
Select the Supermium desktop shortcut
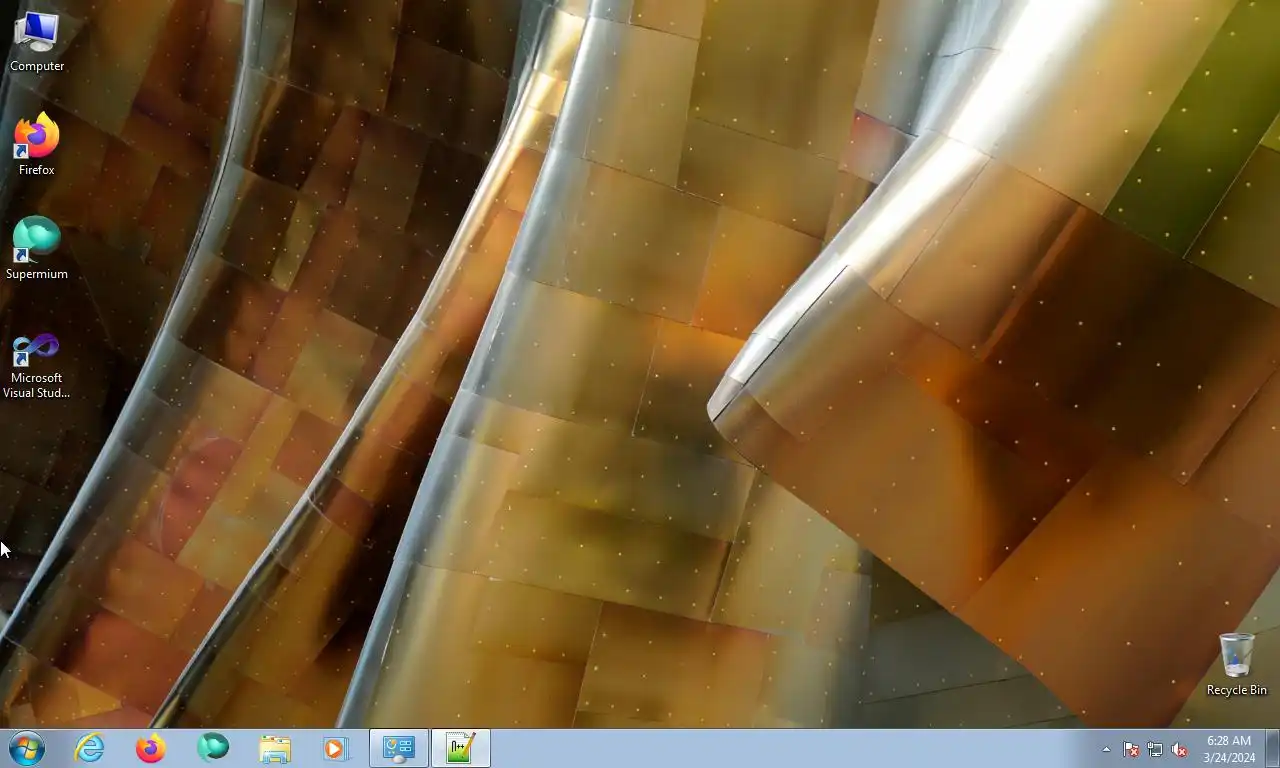pos(37,249)
